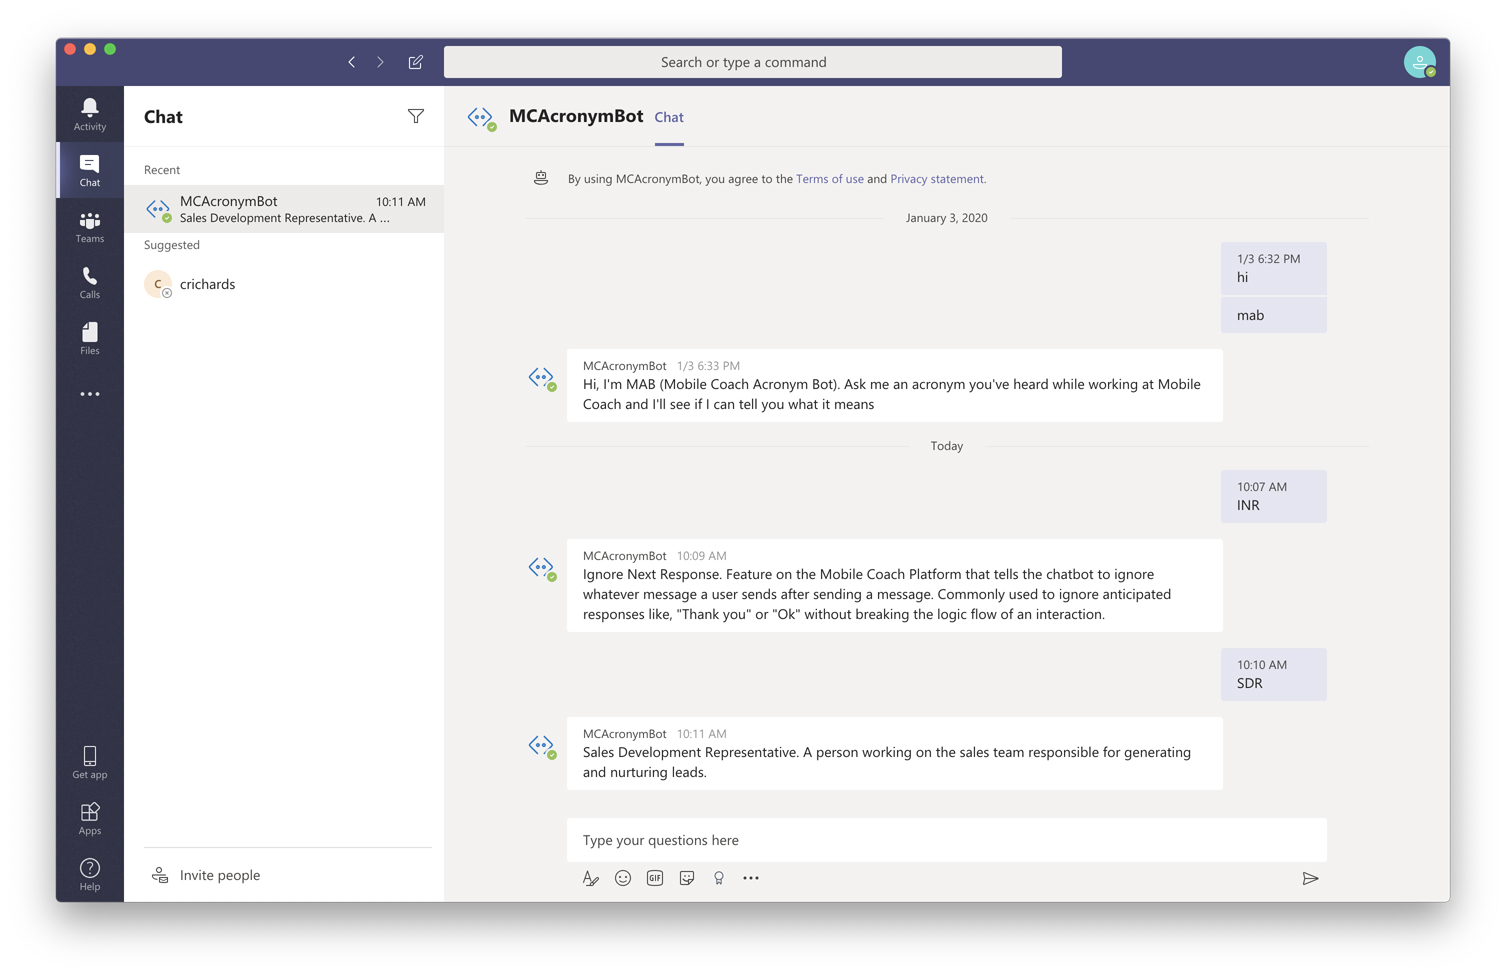Switch to the Chat tab

pyautogui.click(x=669, y=117)
